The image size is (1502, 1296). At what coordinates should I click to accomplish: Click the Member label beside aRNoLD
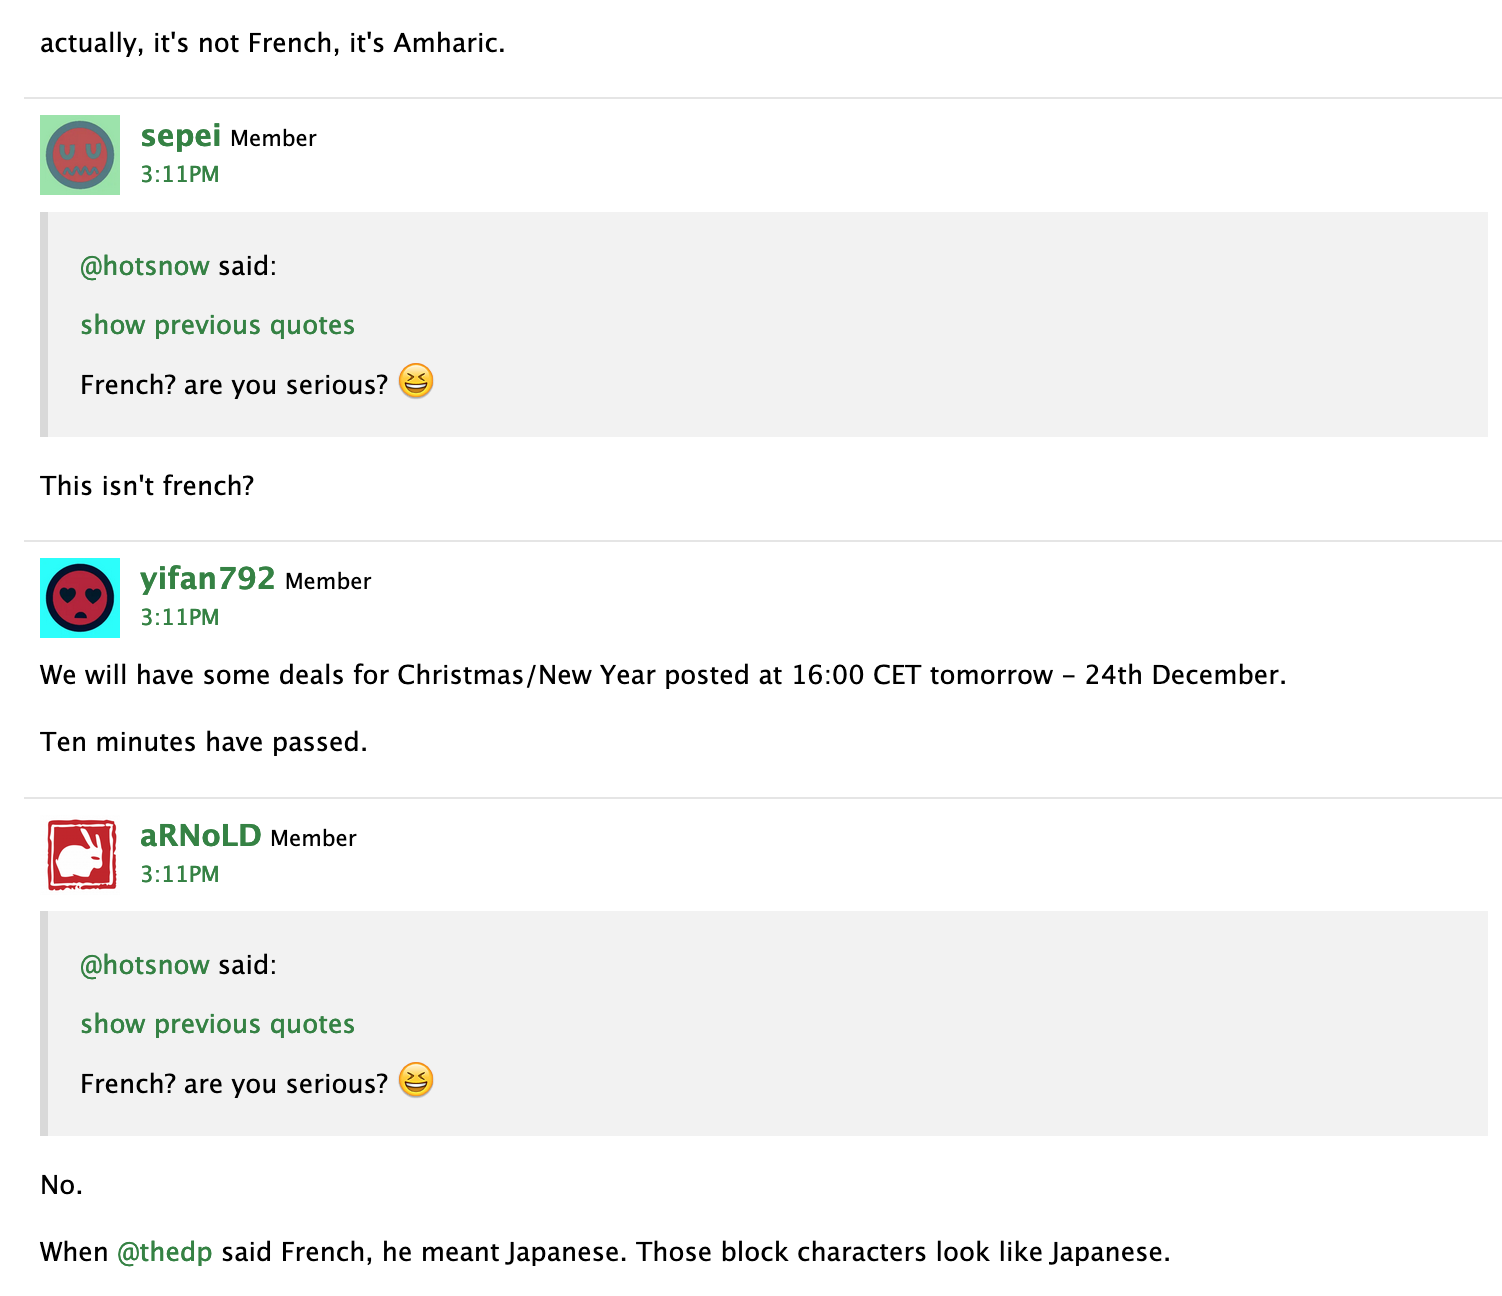tap(313, 838)
